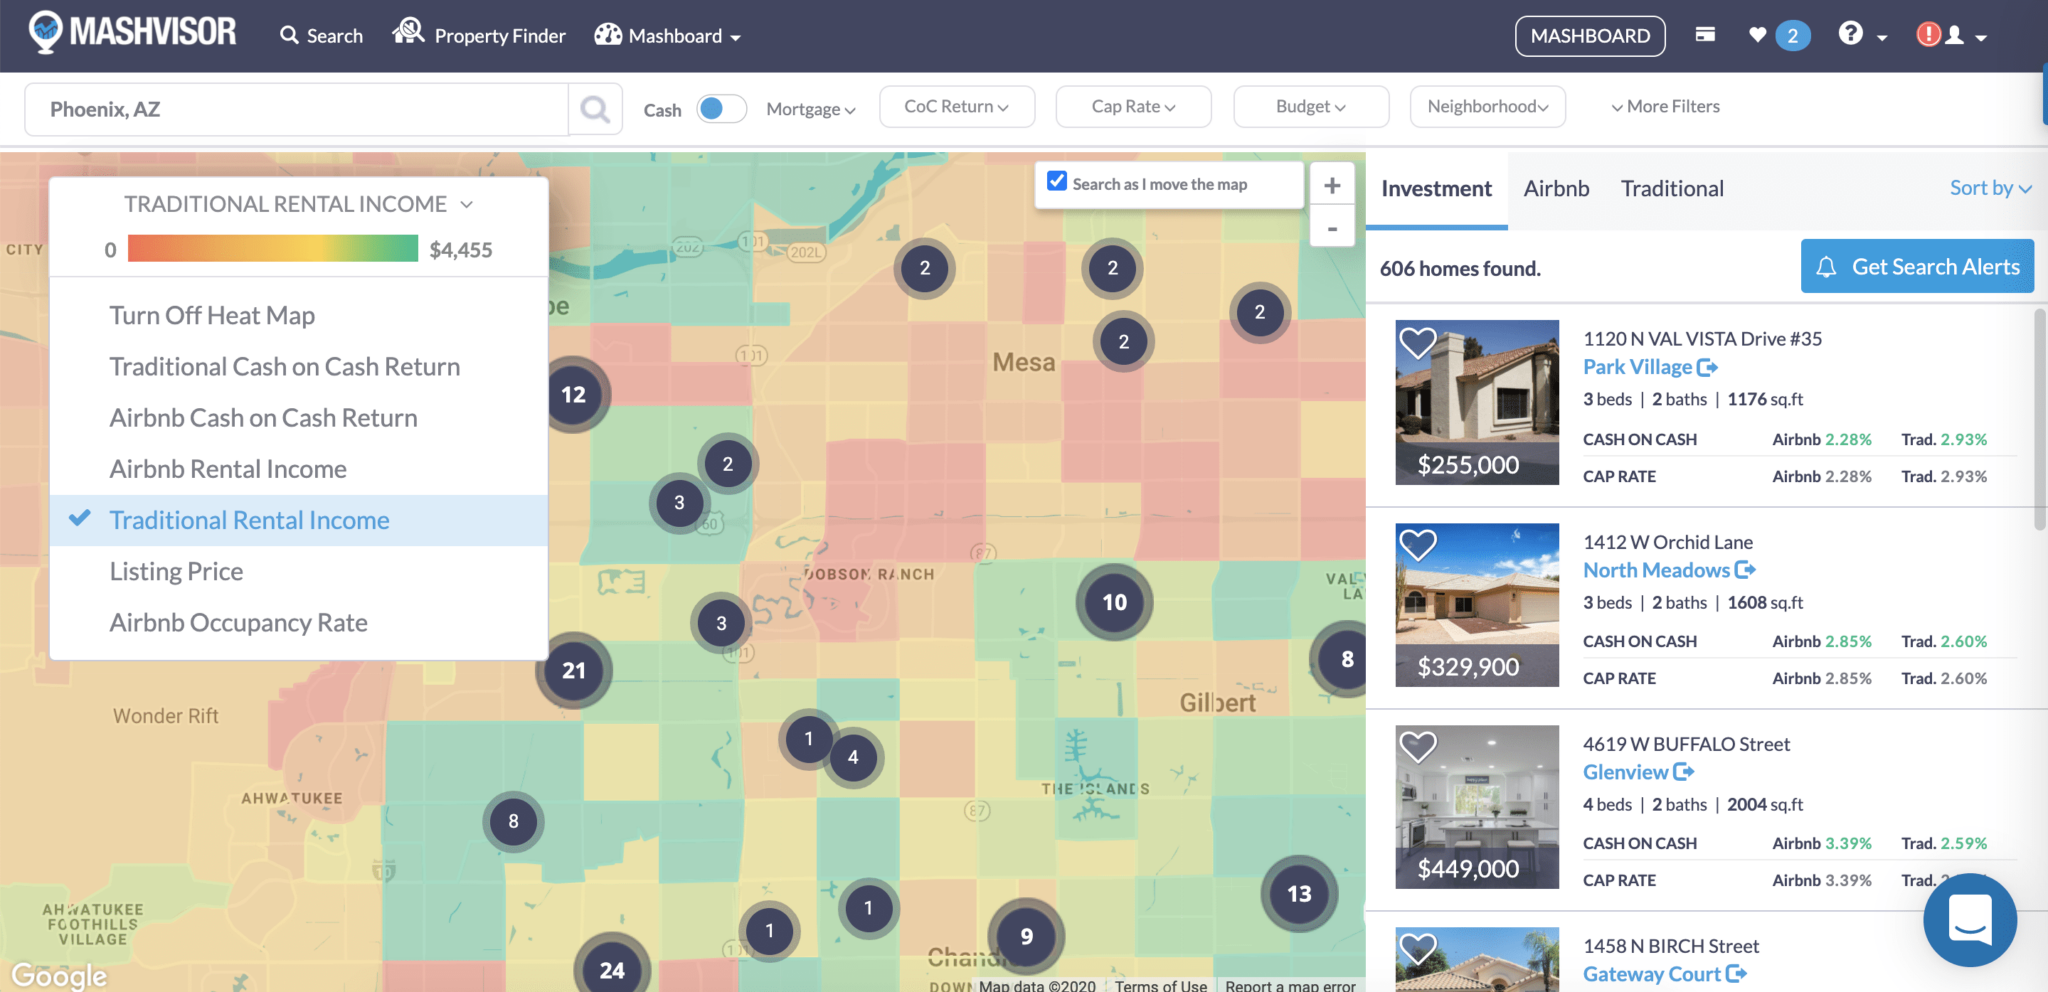Screen dimensions: 2048x992
Task: Open the Park Village neighborhood link
Action: 1641,367
